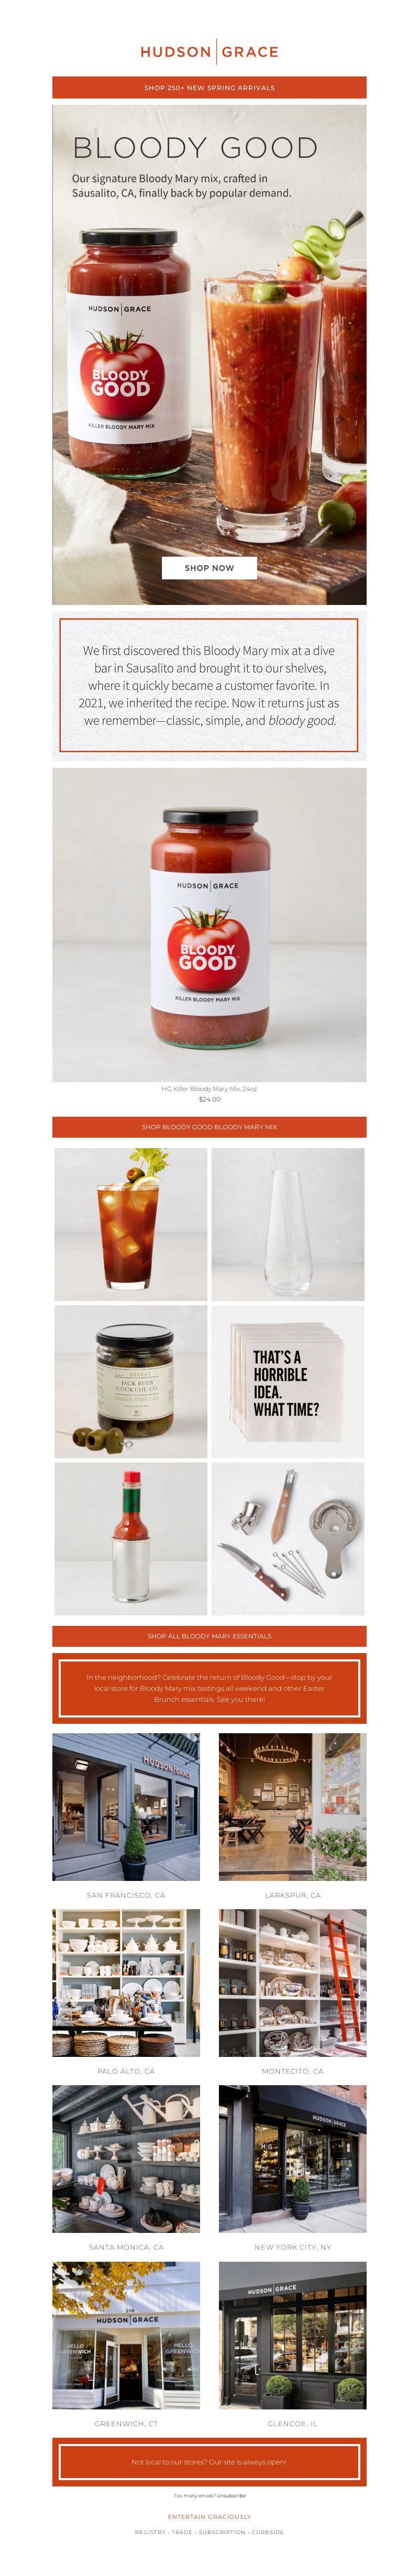The height and width of the screenshot is (2576, 419).
Task: Open the Shop 250+ New Spring Arrivals banner
Action: click(x=209, y=87)
